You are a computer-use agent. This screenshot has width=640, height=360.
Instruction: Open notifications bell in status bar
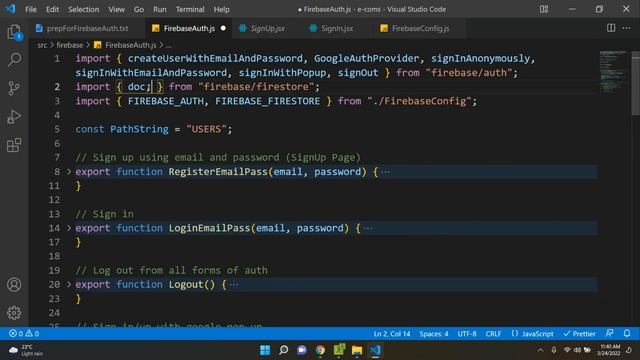pos(627,333)
